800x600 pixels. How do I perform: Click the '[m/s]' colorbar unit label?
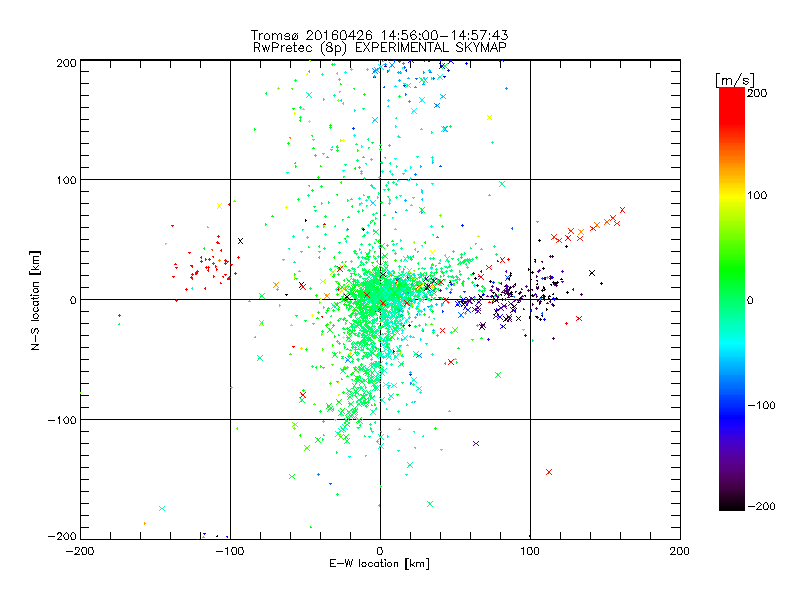735,80
